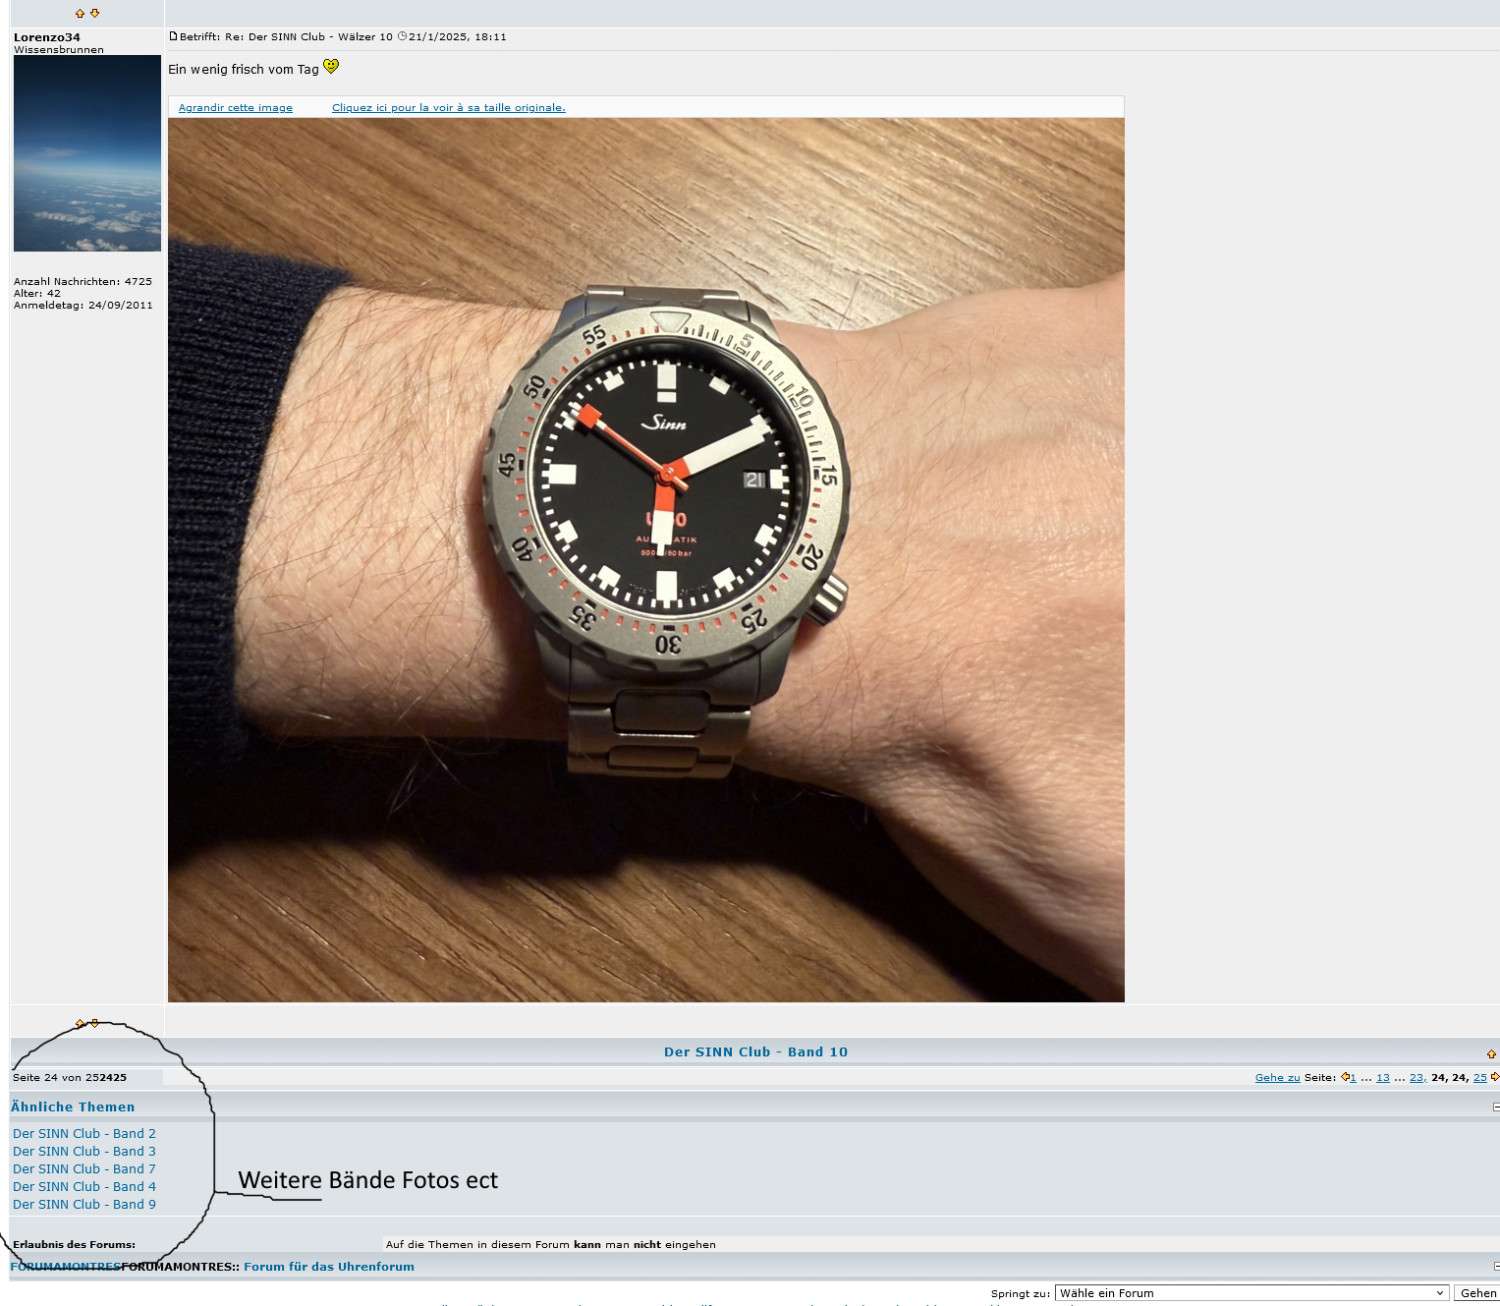1500x1306 pixels.
Task: Click the heart smiley emoticon in the post
Action: pos(331,67)
